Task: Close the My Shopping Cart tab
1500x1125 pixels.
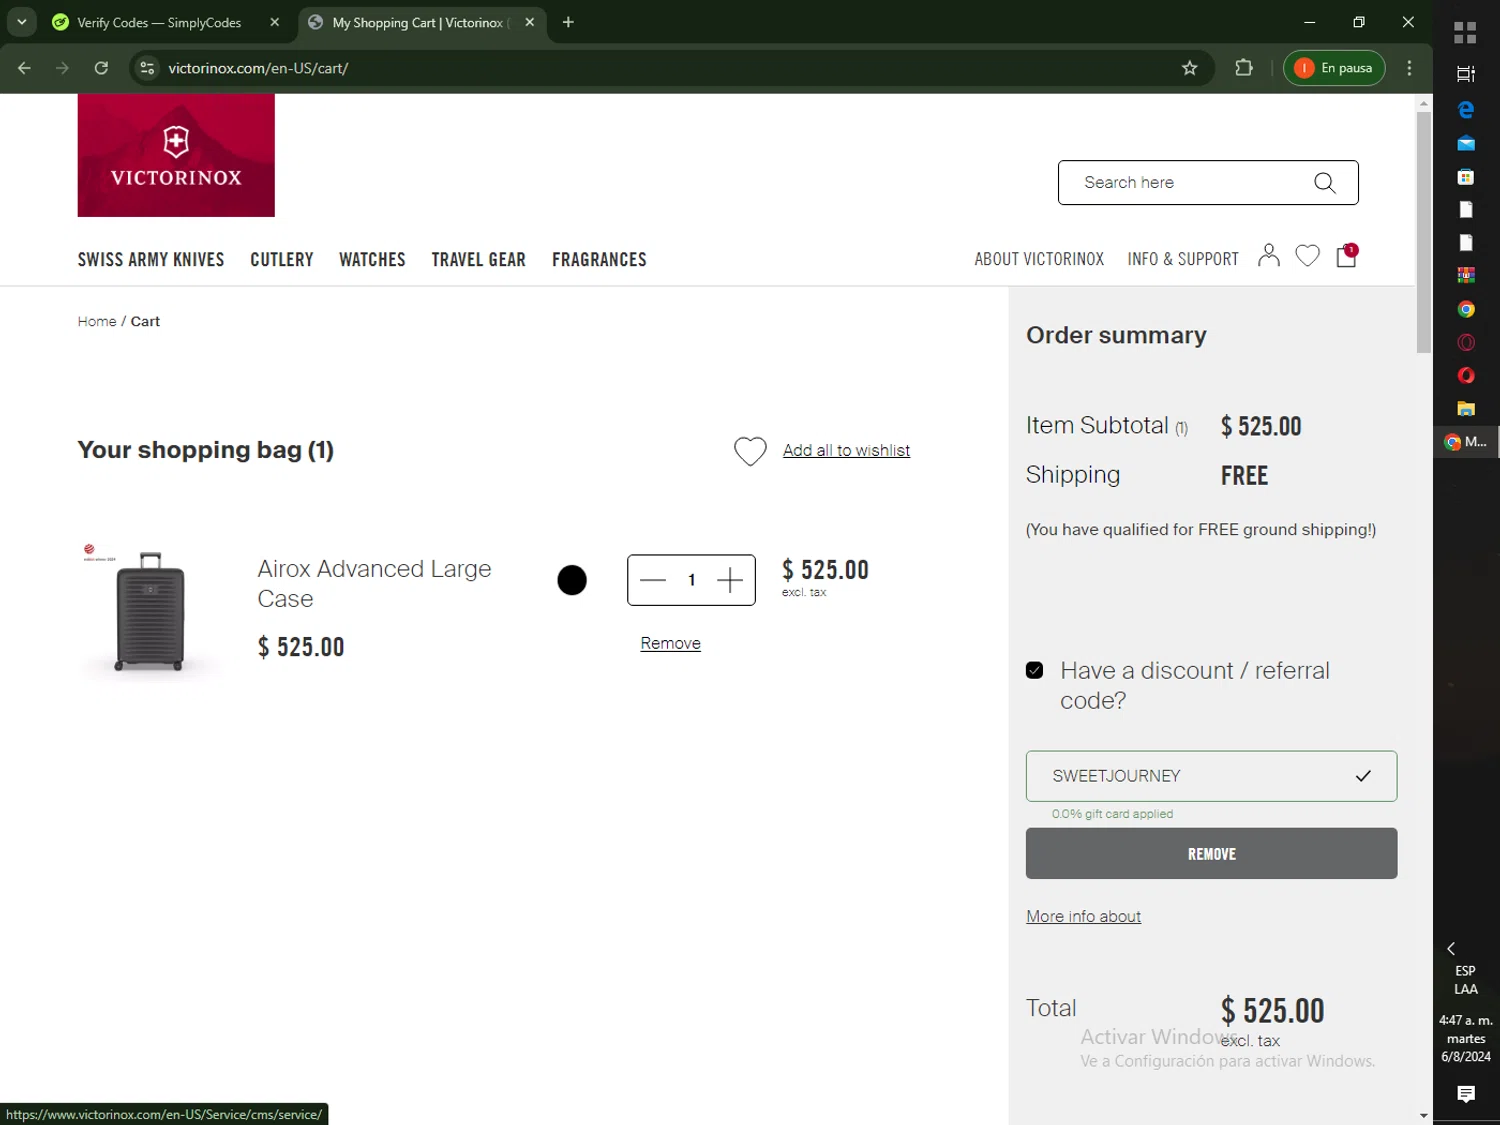Action: [x=530, y=22]
